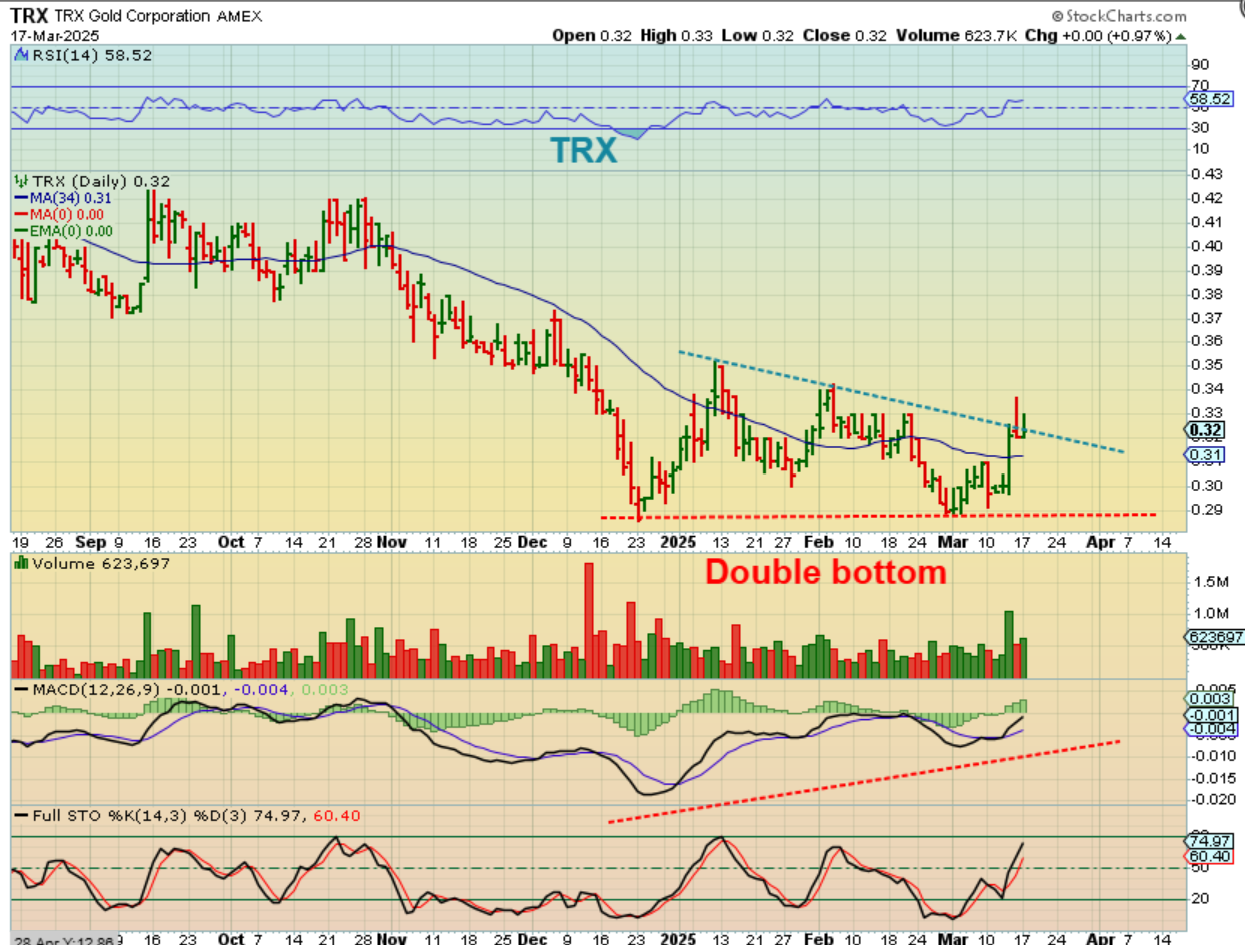This screenshot has height=945, width=1245.
Task: Click the 623697 volume value tag
Action: coord(1210,636)
